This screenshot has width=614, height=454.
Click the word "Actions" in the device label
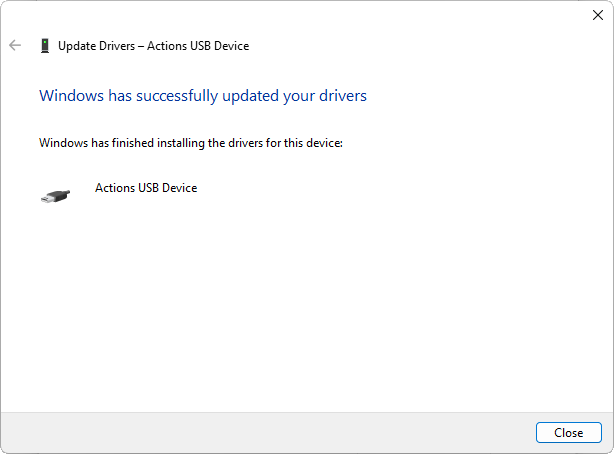click(x=116, y=188)
